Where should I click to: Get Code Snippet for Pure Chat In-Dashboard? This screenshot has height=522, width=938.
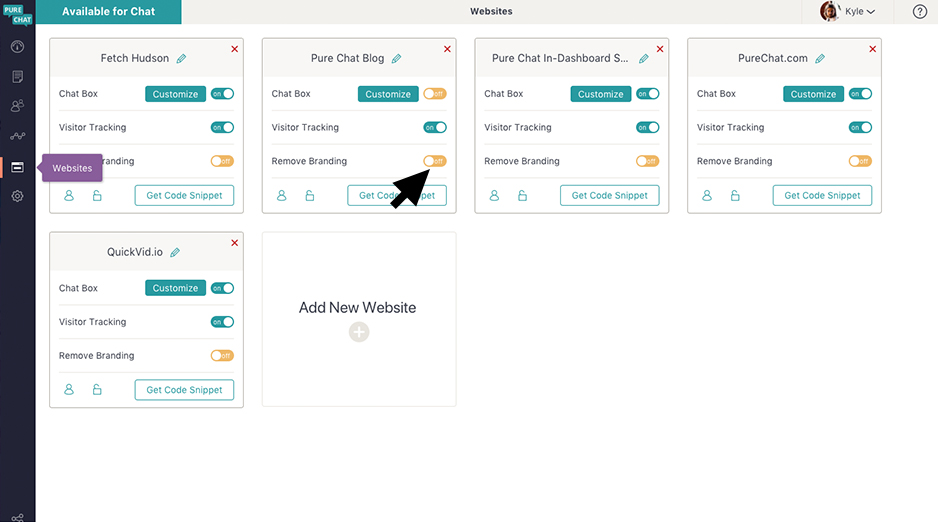610,196
